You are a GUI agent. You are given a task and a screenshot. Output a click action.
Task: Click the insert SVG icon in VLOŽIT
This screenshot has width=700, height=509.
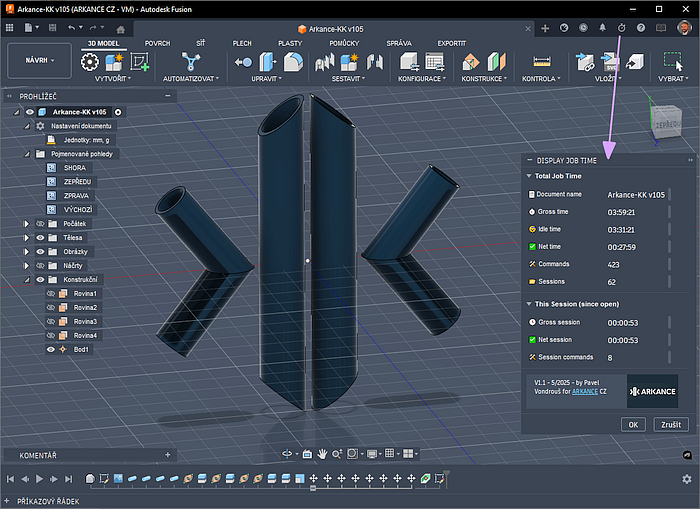[x=610, y=62]
